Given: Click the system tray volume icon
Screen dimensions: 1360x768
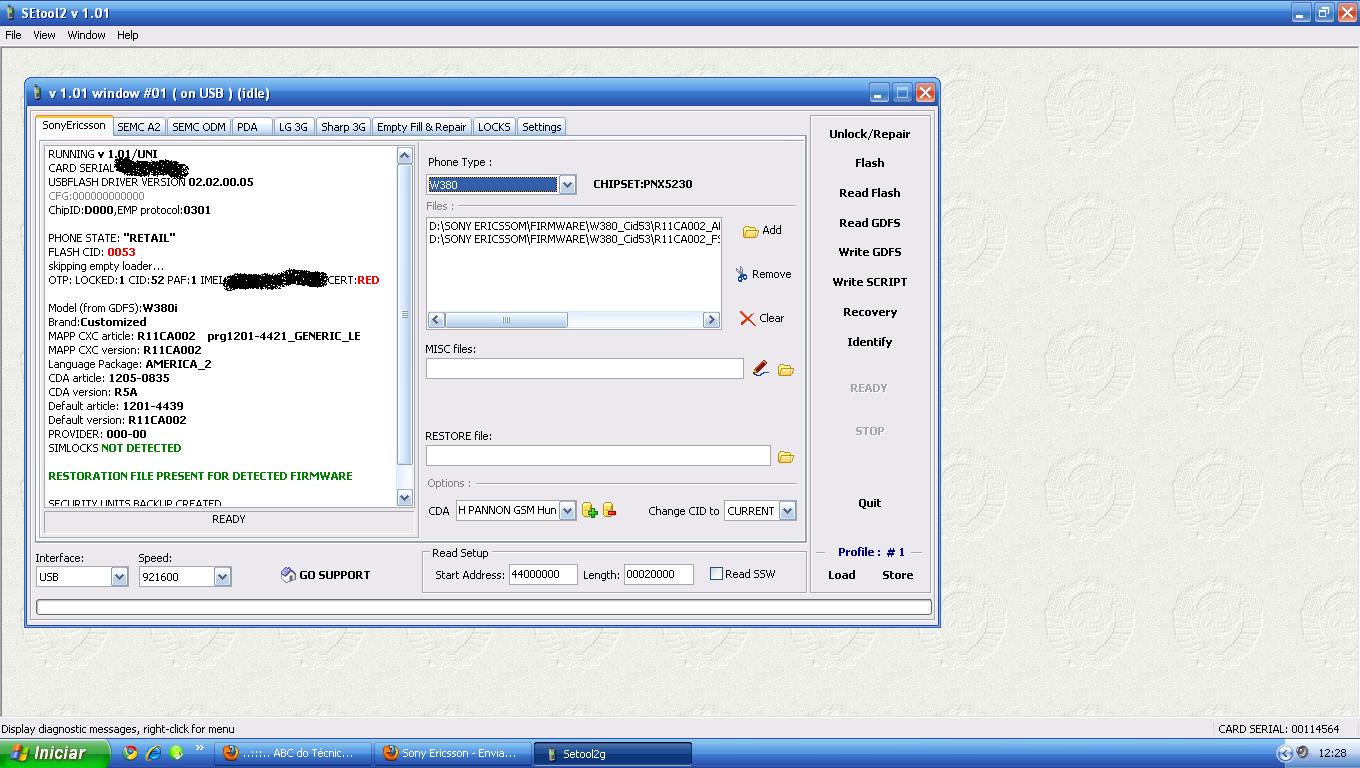Looking at the screenshot, I should [x=1303, y=752].
